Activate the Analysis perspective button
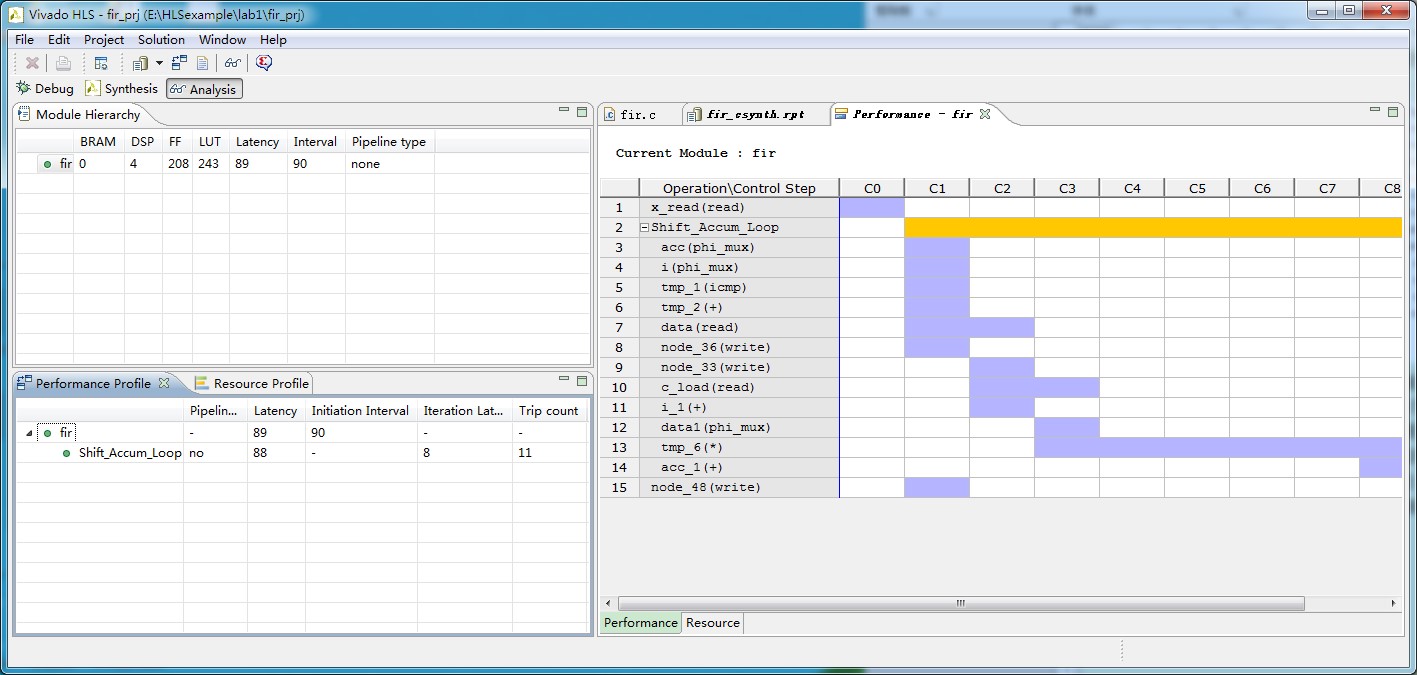 point(204,89)
